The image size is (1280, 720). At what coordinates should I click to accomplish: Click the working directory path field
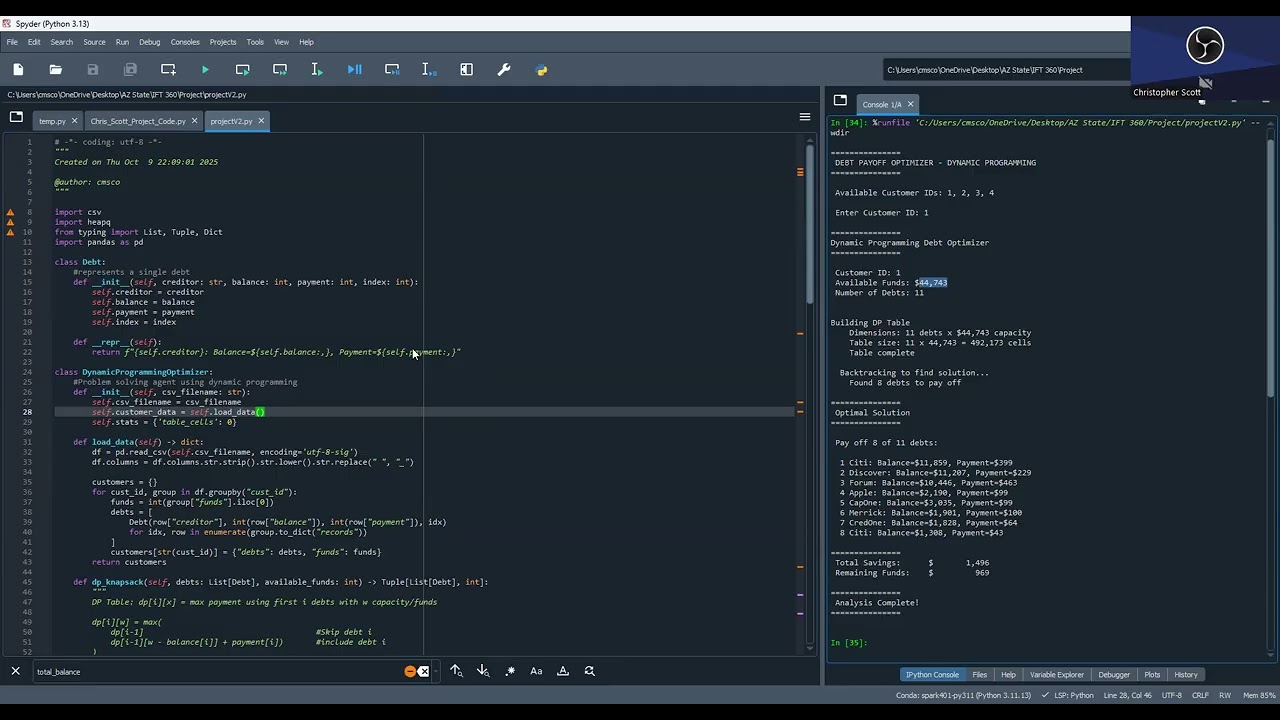[x=1005, y=70]
